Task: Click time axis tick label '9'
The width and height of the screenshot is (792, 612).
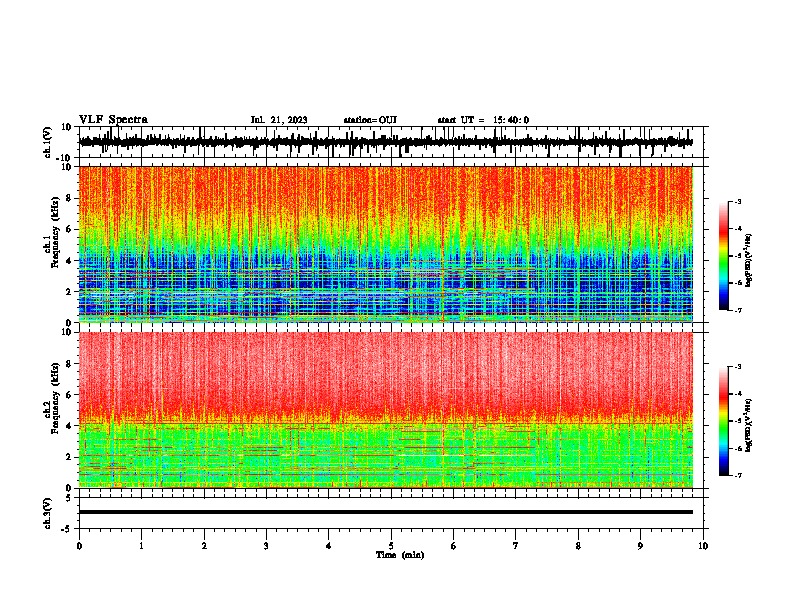Action: tap(640, 546)
